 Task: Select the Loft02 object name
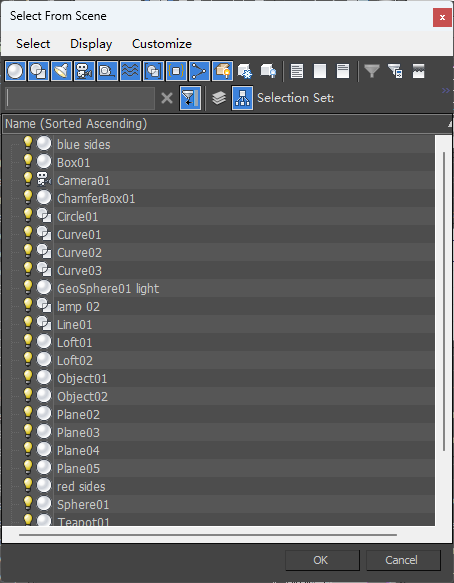(75, 361)
